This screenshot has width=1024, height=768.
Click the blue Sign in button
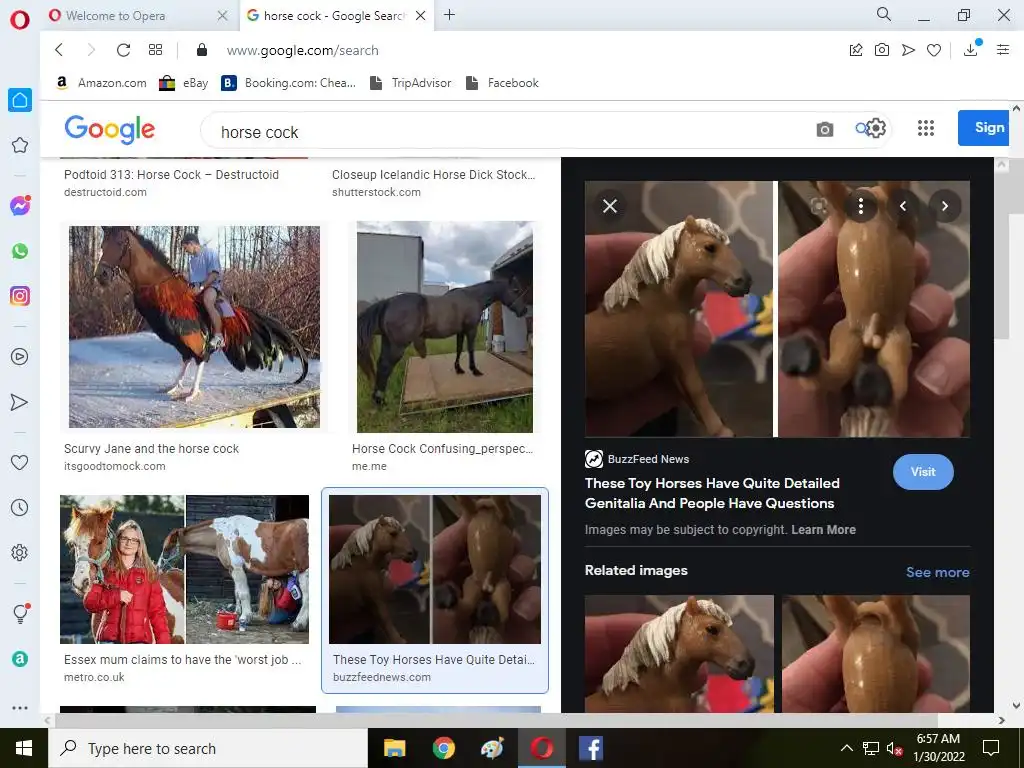(x=984, y=127)
